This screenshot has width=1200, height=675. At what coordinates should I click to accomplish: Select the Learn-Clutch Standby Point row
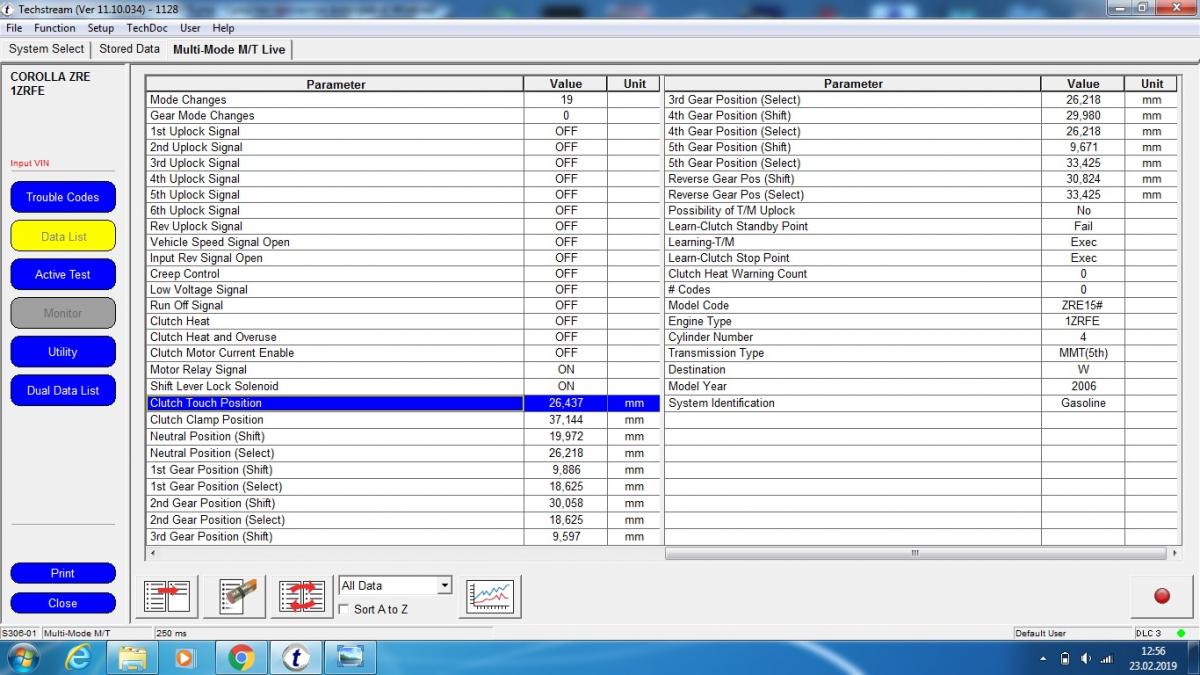pos(922,226)
